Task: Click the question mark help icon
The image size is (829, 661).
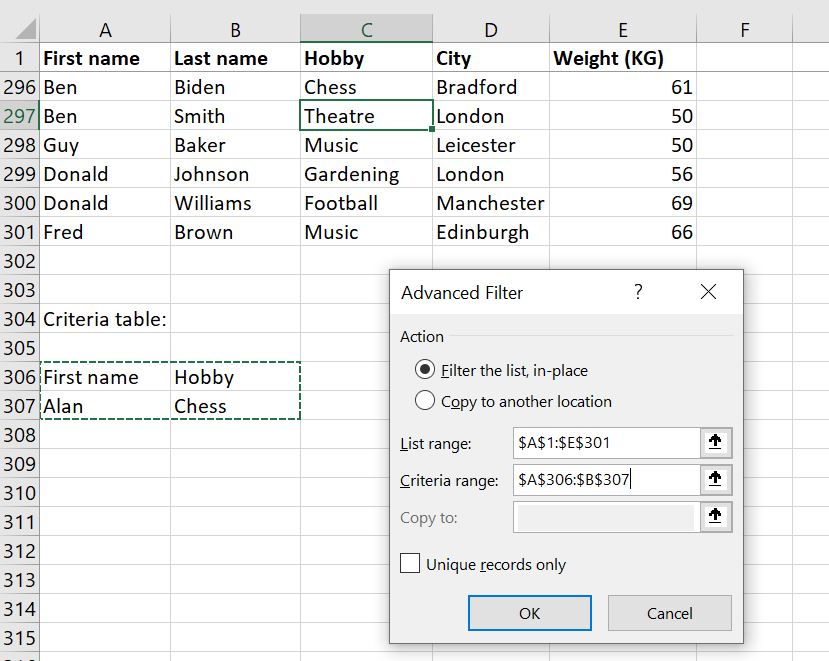Action: [638, 292]
